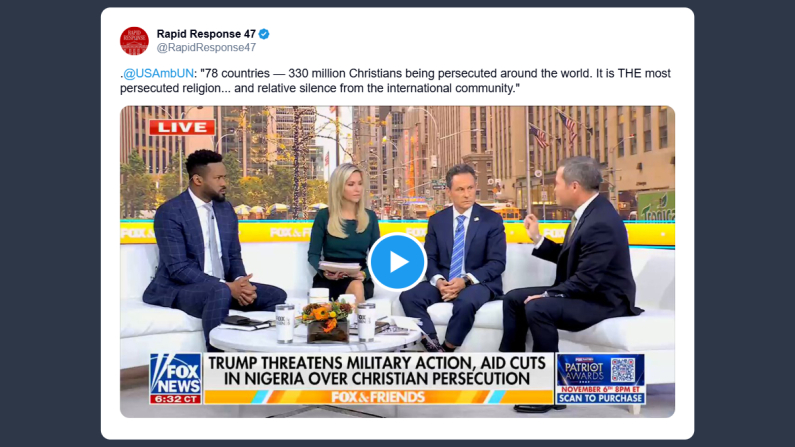Click the woman in green dress
This screenshot has width=795, height=447.
[343, 233]
